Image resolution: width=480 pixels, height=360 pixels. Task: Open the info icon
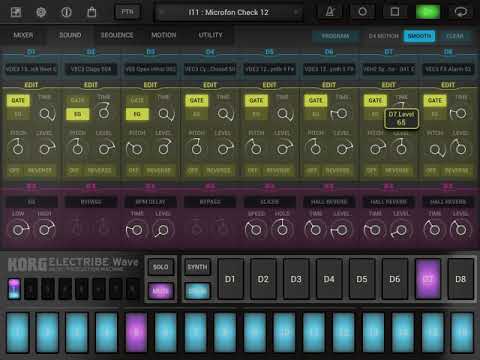click(x=66, y=12)
